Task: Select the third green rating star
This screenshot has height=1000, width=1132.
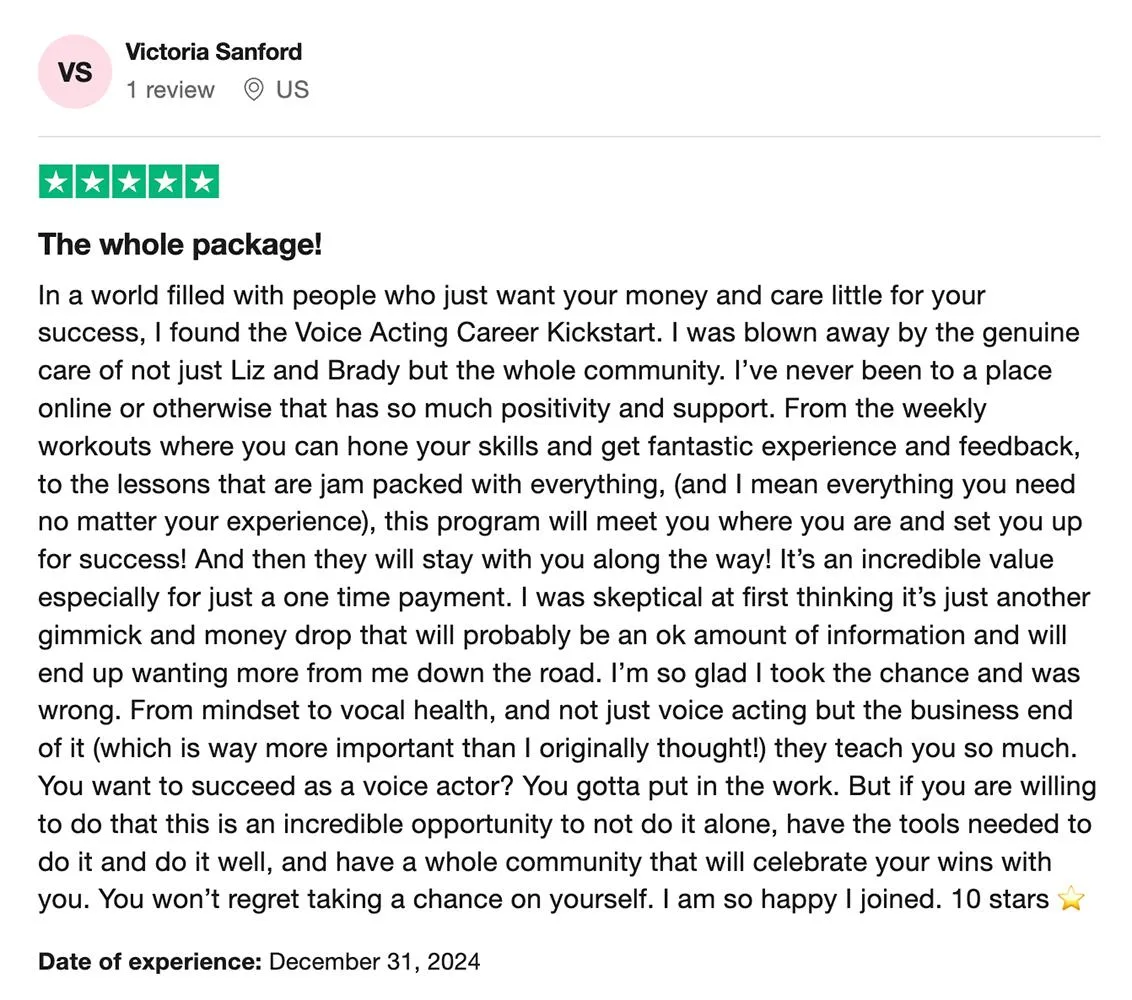Action: click(129, 182)
